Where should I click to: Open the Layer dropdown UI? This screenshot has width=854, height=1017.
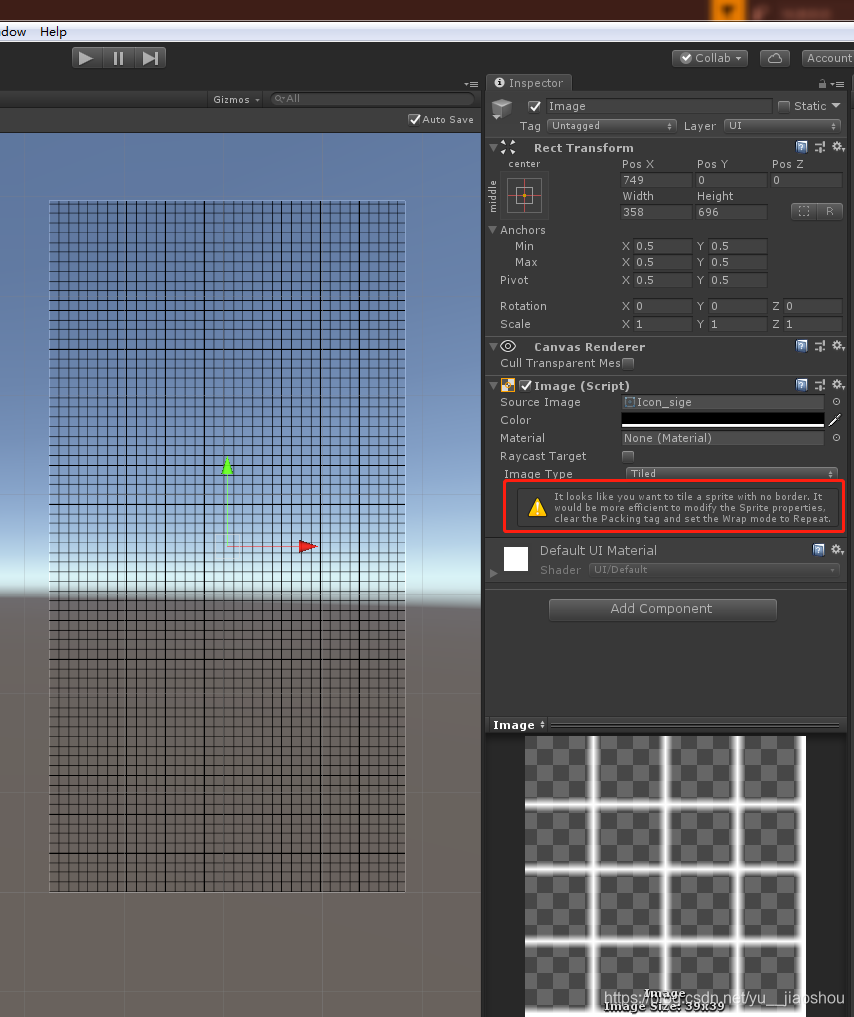coord(782,126)
